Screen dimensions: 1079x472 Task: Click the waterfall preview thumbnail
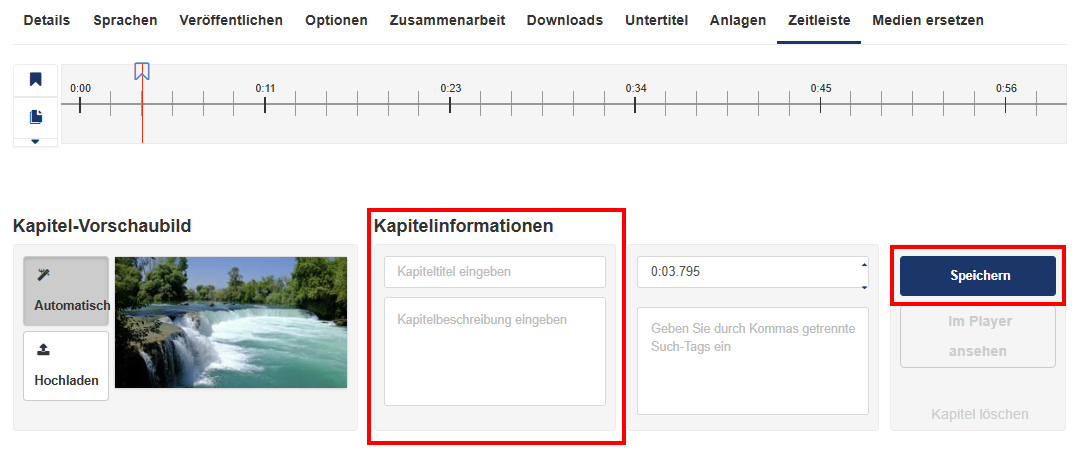click(231, 322)
